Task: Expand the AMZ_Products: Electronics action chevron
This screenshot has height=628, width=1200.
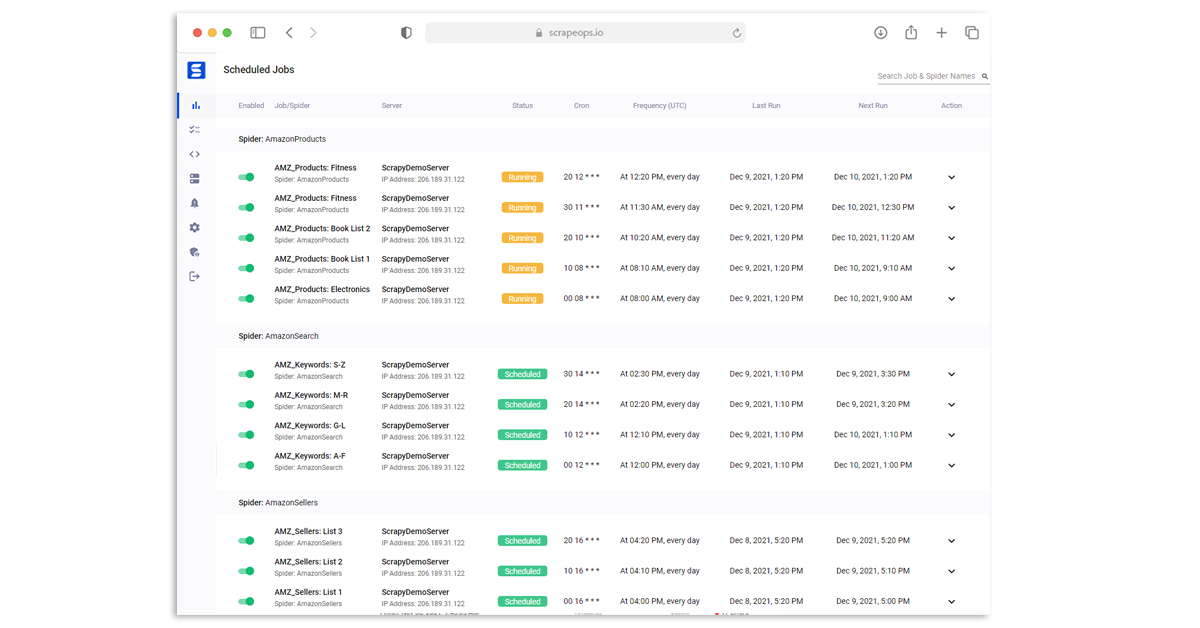Action: [951, 298]
